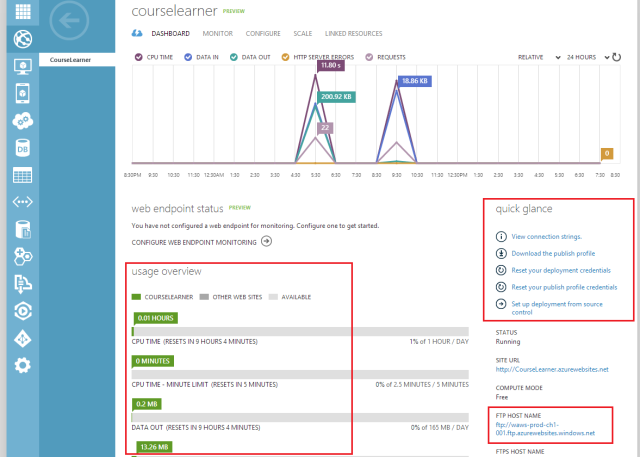
Task: Click the arrow icon beside source control setup
Action: (x=501, y=304)
